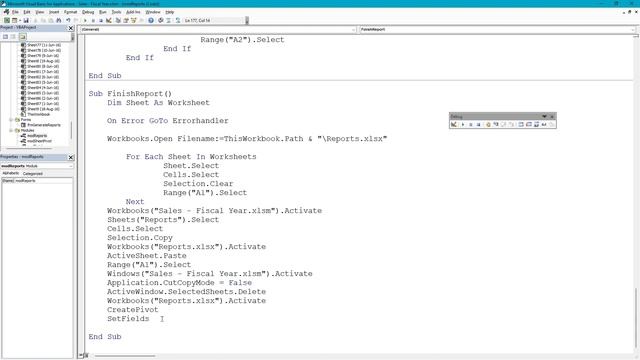Select modReports module in Project tree

click(x=37, y=136)
